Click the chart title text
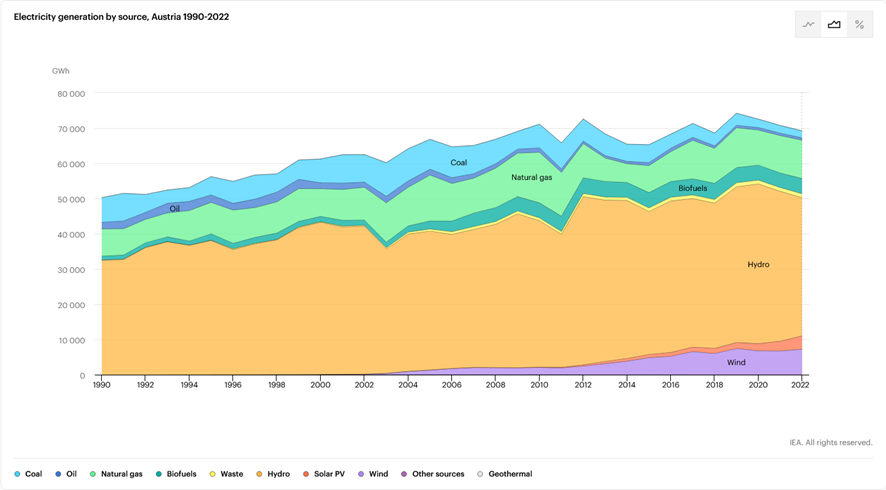Screen dimensions: 886x490 pos(121,17)
